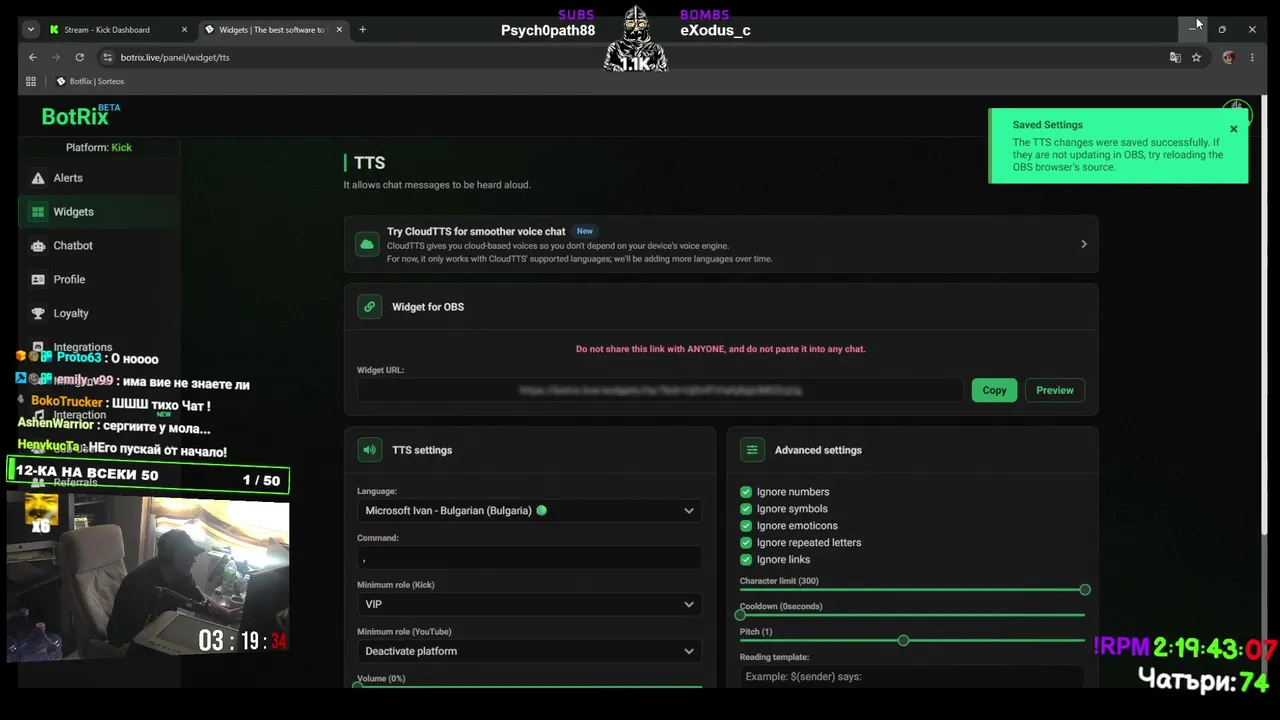Screen dimensions: 1280x720
Task: Click the translate page icon
Action: pyautogui.click(x=1175, y=57)
